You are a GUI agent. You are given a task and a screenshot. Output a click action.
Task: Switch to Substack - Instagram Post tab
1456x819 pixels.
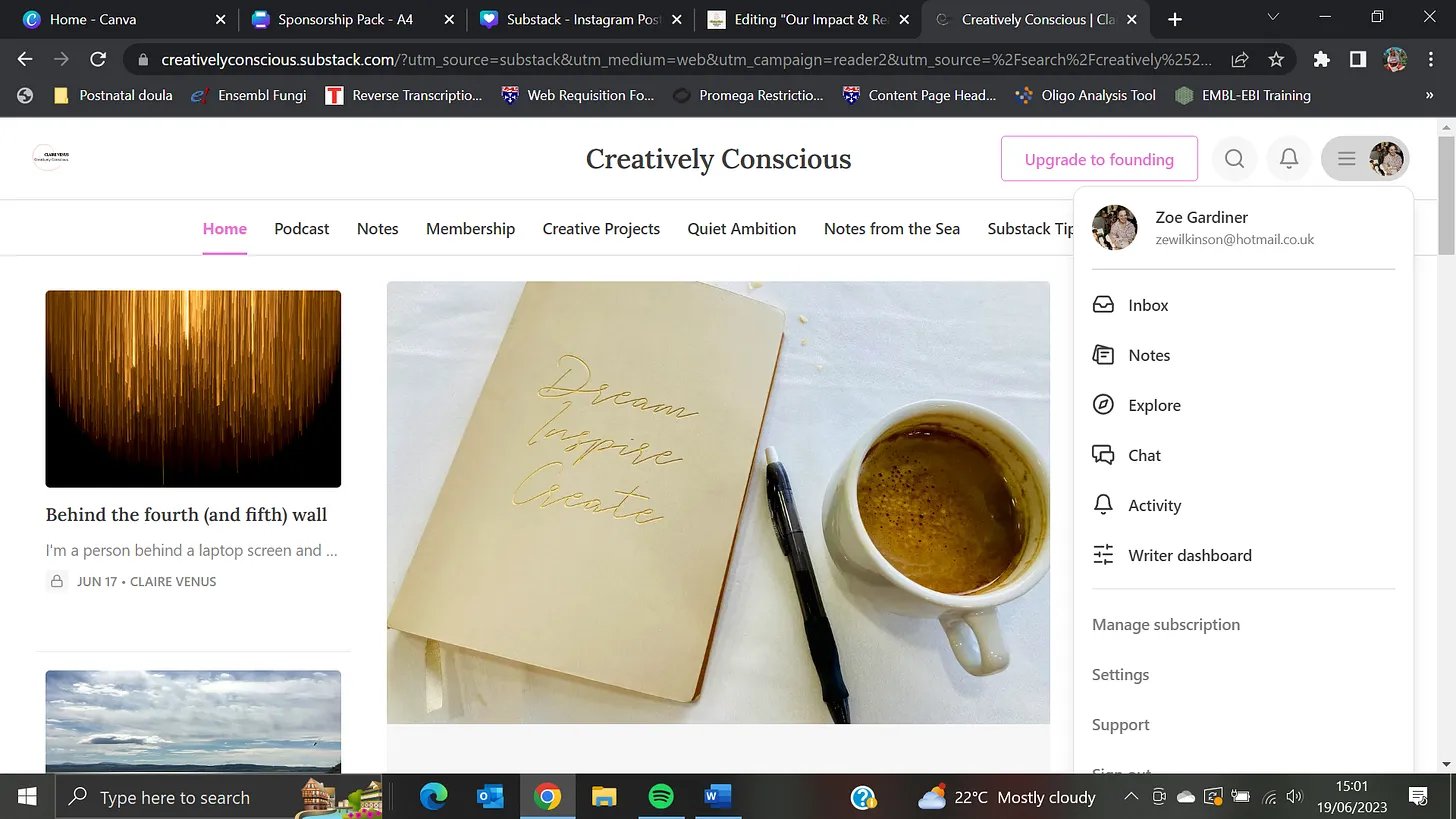(582, 19)
